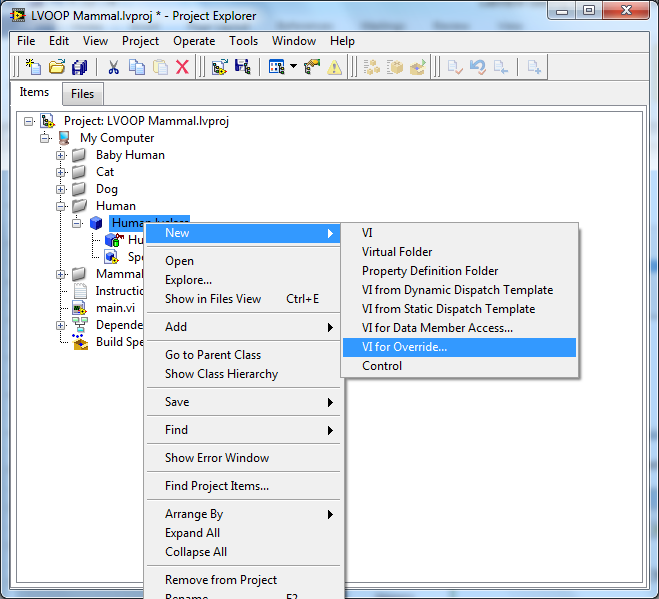
Task: Select Show in Files View
Action: [243, 299]
